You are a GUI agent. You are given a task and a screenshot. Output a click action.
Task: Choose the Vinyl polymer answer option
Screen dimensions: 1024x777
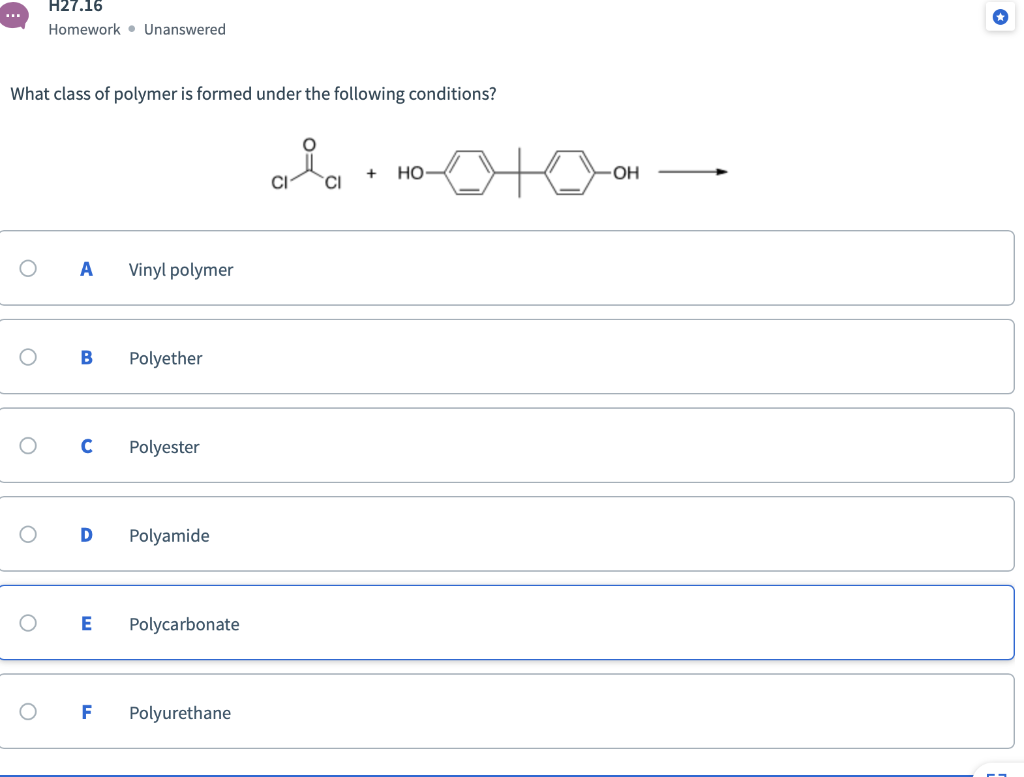[x=181, y=269]
